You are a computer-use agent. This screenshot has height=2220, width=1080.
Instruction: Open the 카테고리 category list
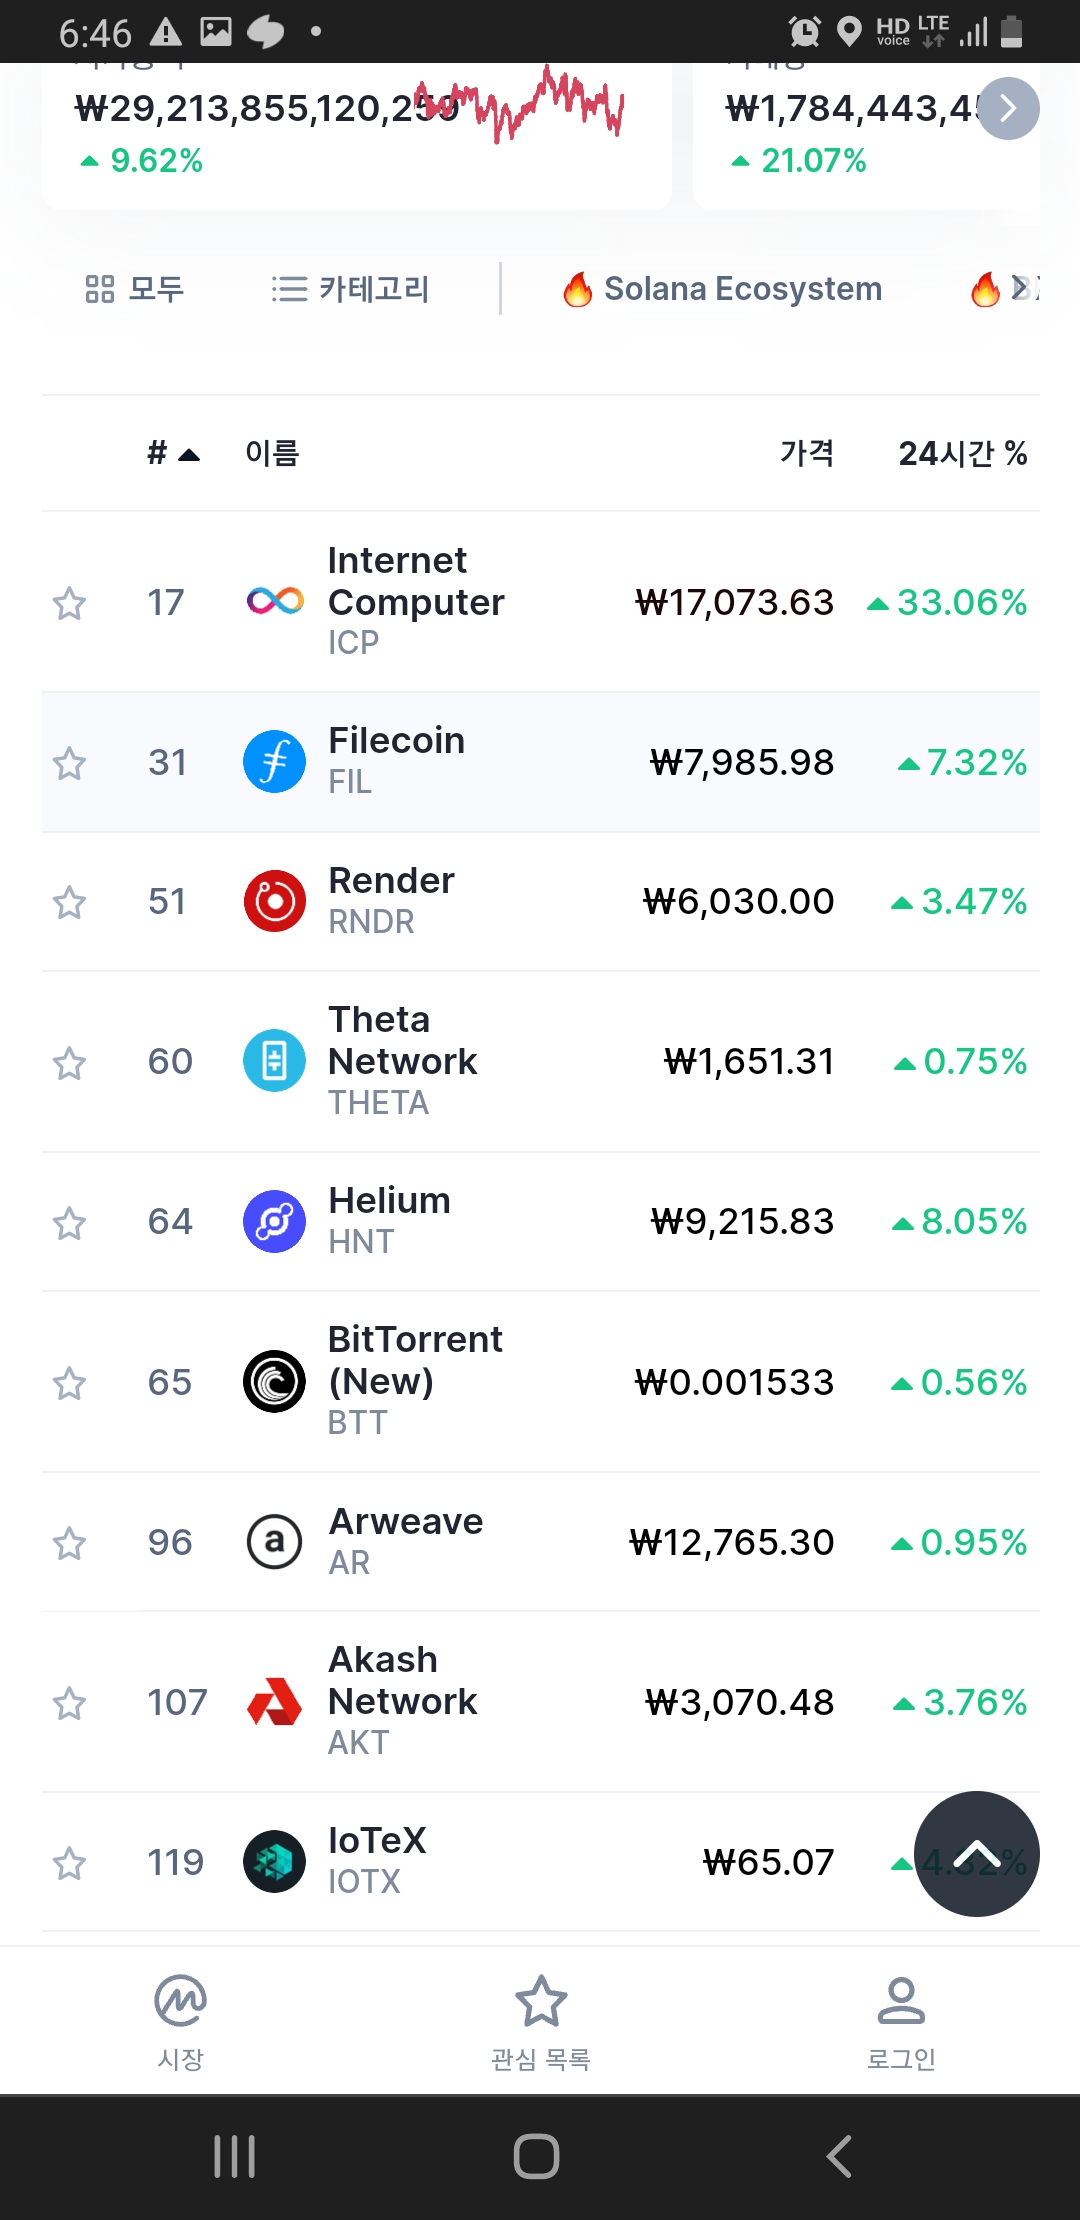350,289
